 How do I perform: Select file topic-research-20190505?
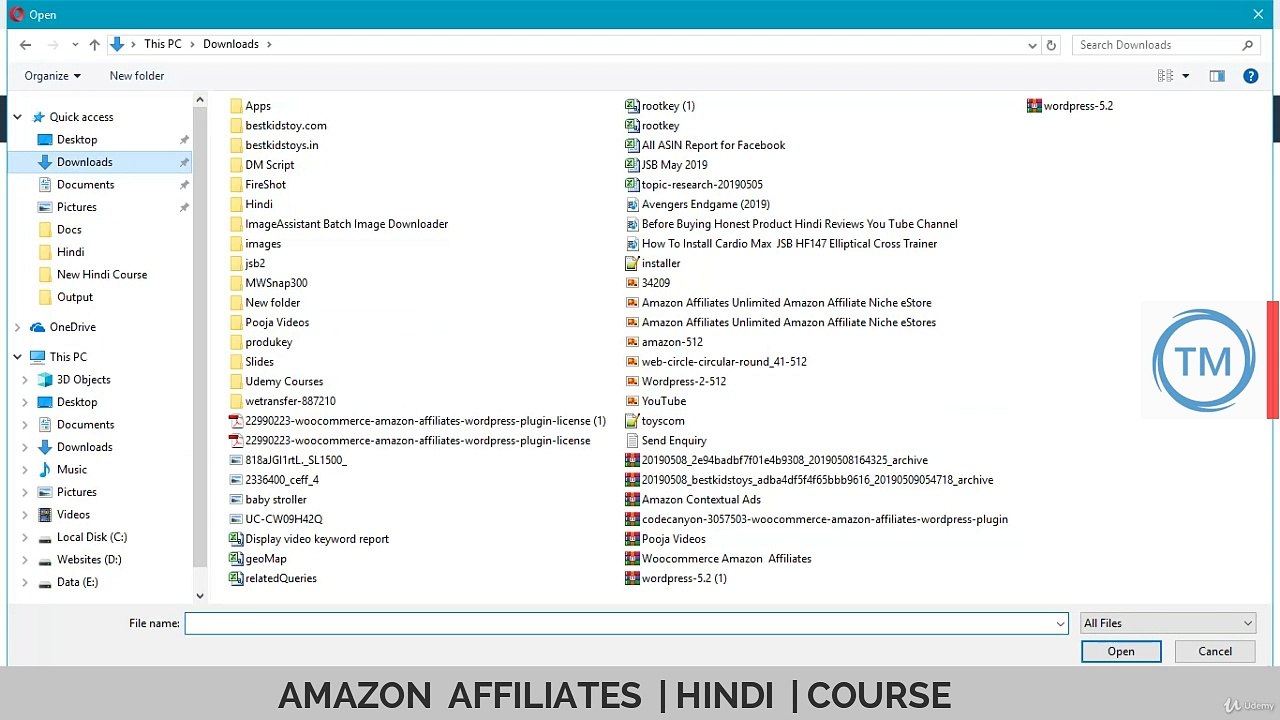(702, 185)
